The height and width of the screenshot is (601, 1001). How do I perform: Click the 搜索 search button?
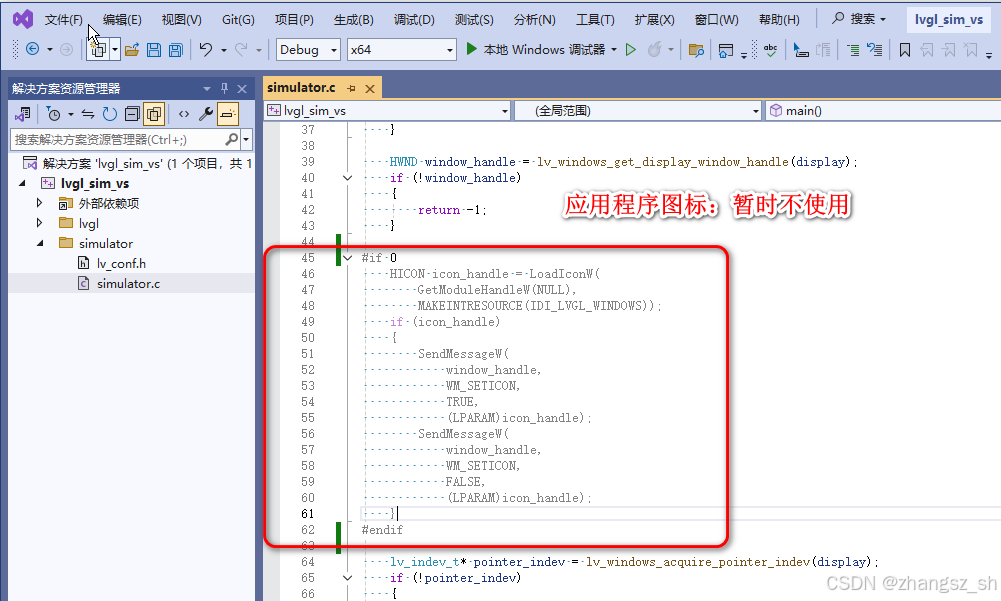[859, 19]
